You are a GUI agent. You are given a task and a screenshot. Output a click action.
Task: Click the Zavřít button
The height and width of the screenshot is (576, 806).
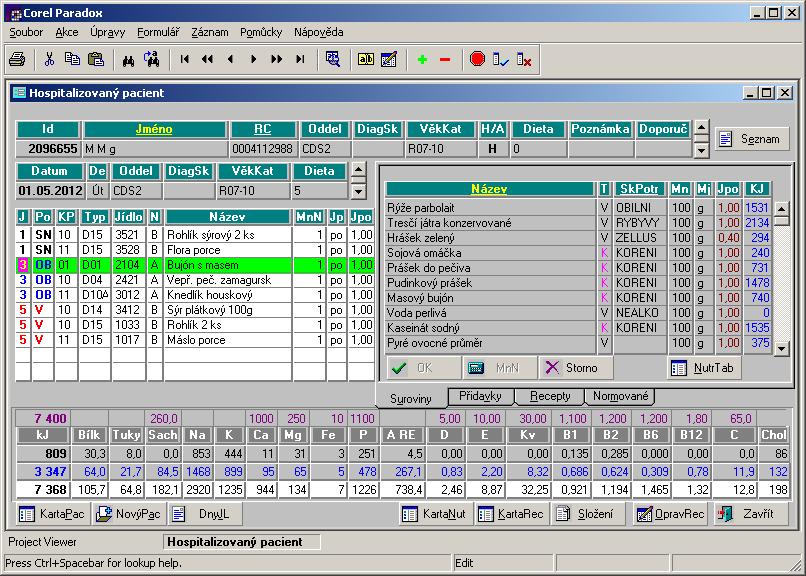(x=750, y=514)
